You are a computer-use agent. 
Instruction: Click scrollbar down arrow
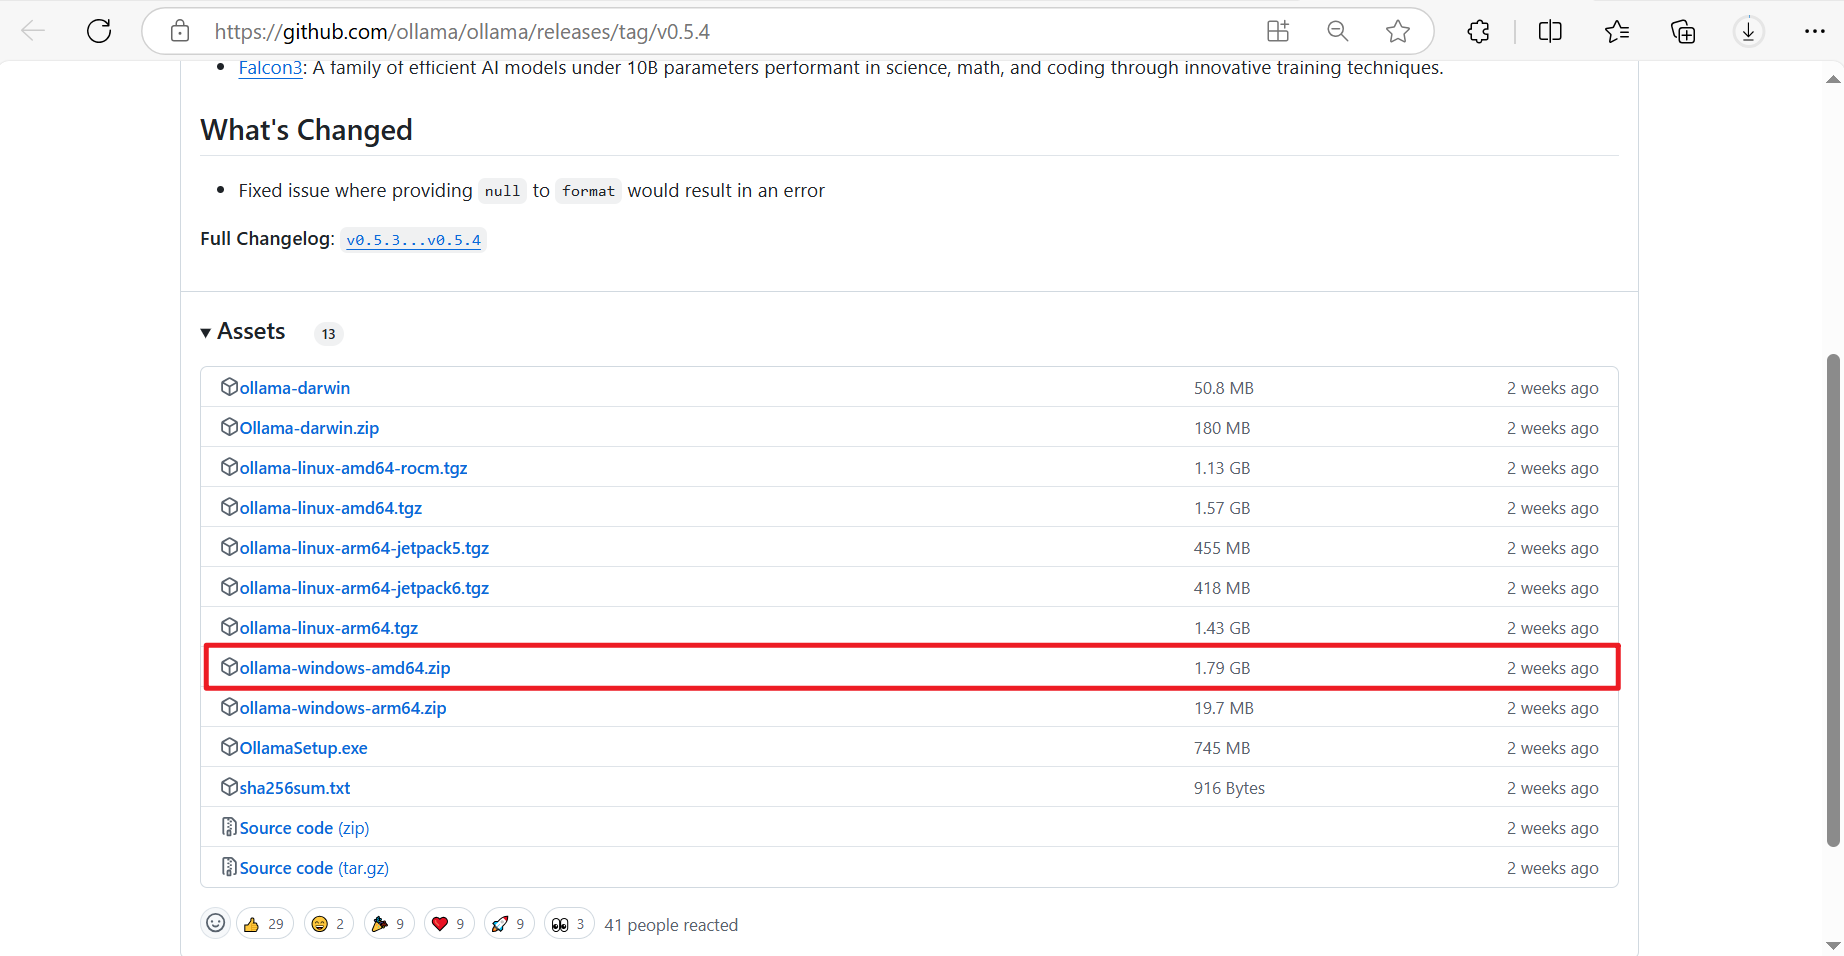click(x=1833, y=945)
